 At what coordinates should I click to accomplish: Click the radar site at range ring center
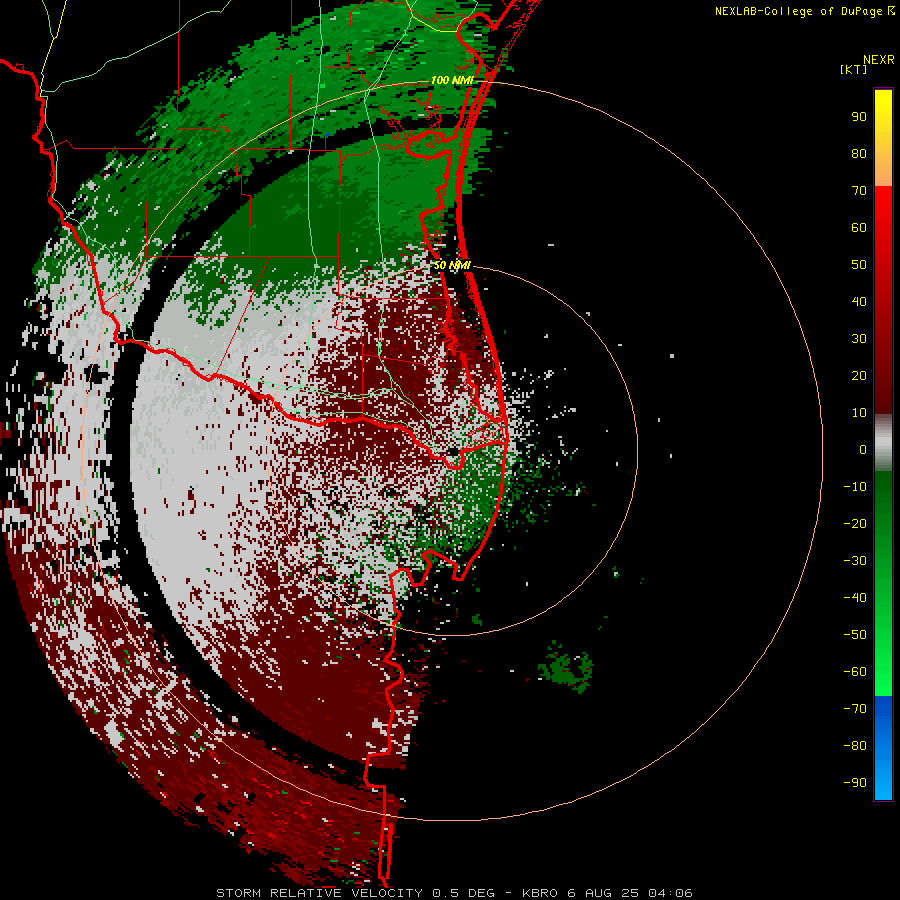[453, 452]
